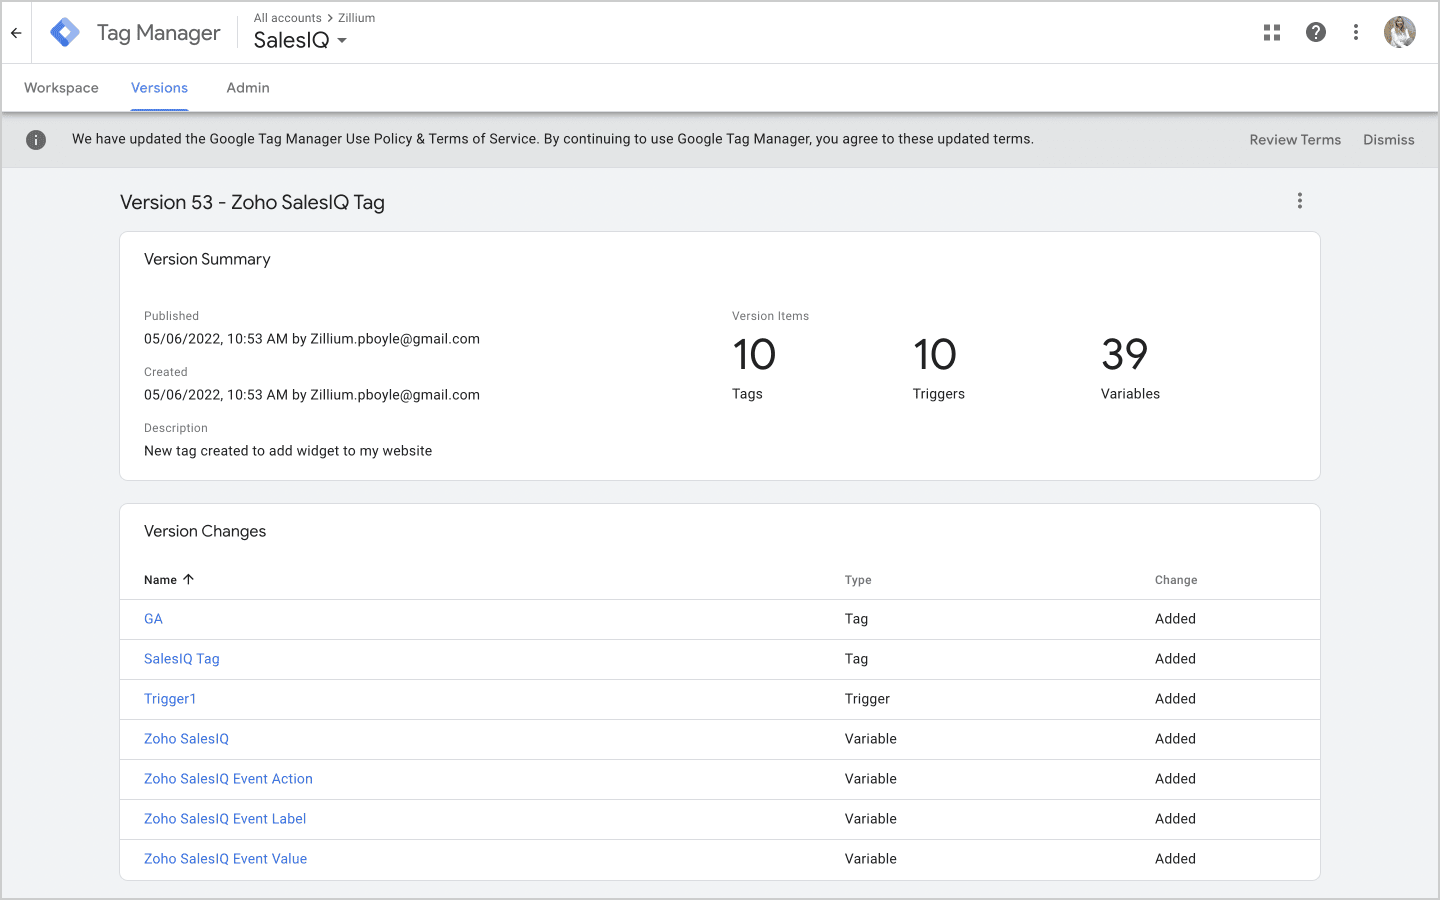Open the Google apps grid icon

click(x=1272, y=33)
